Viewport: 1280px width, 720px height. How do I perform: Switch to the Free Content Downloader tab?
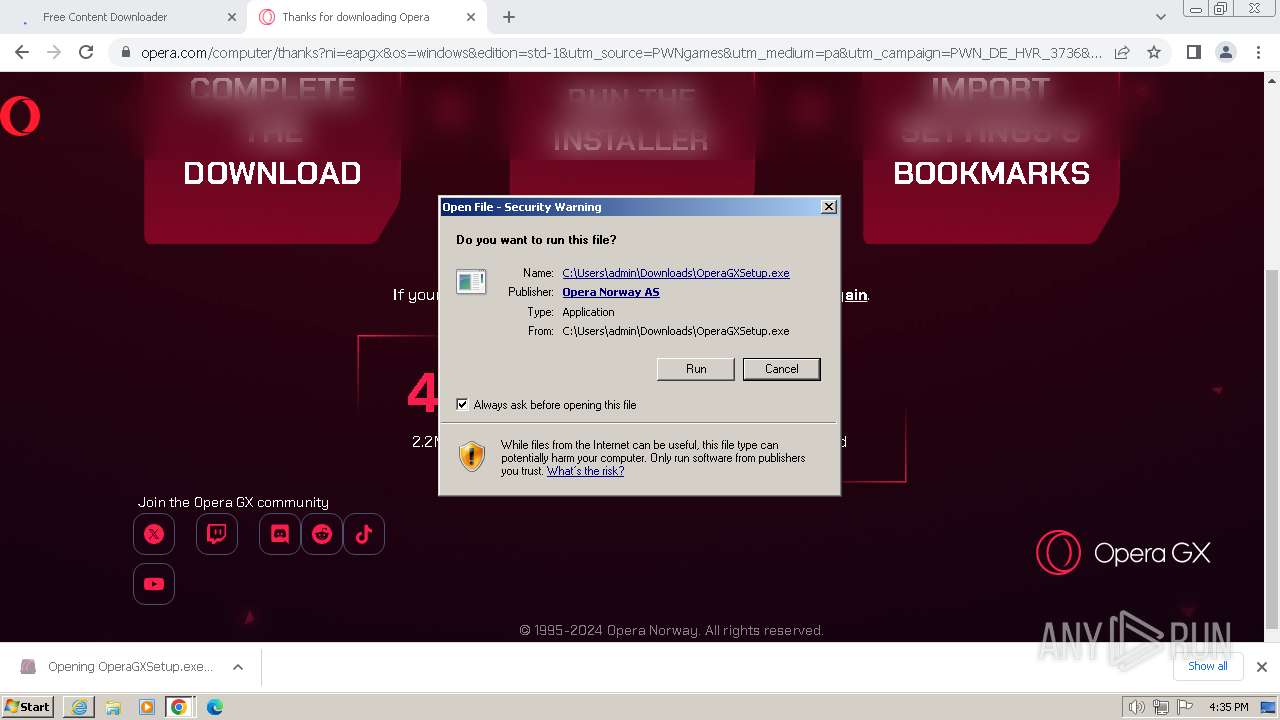(122, 17)
